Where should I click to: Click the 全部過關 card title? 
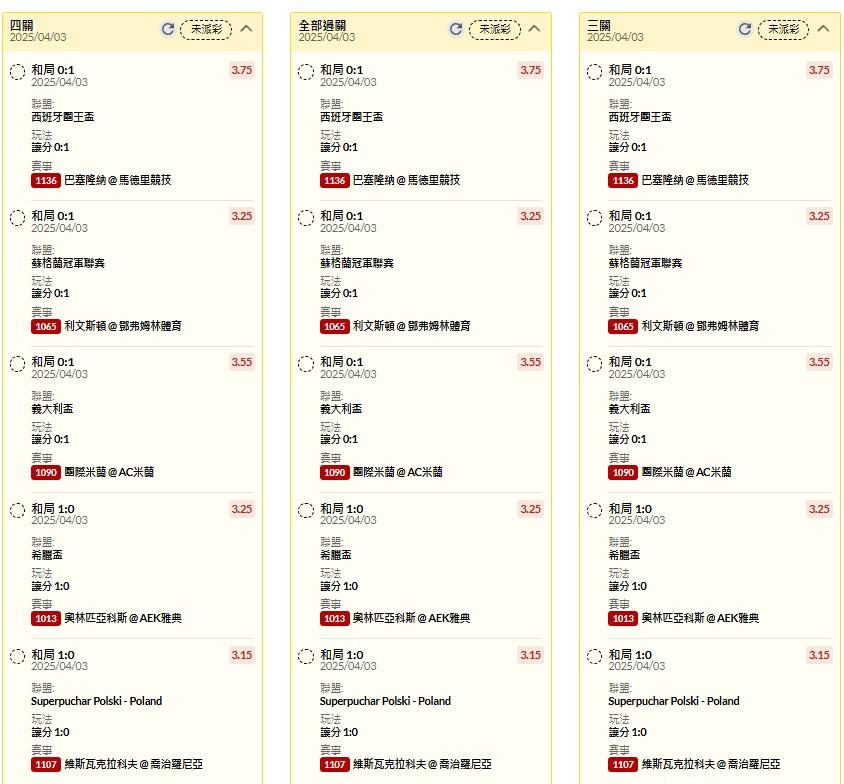pyautogui.click(x=322, y=25)
